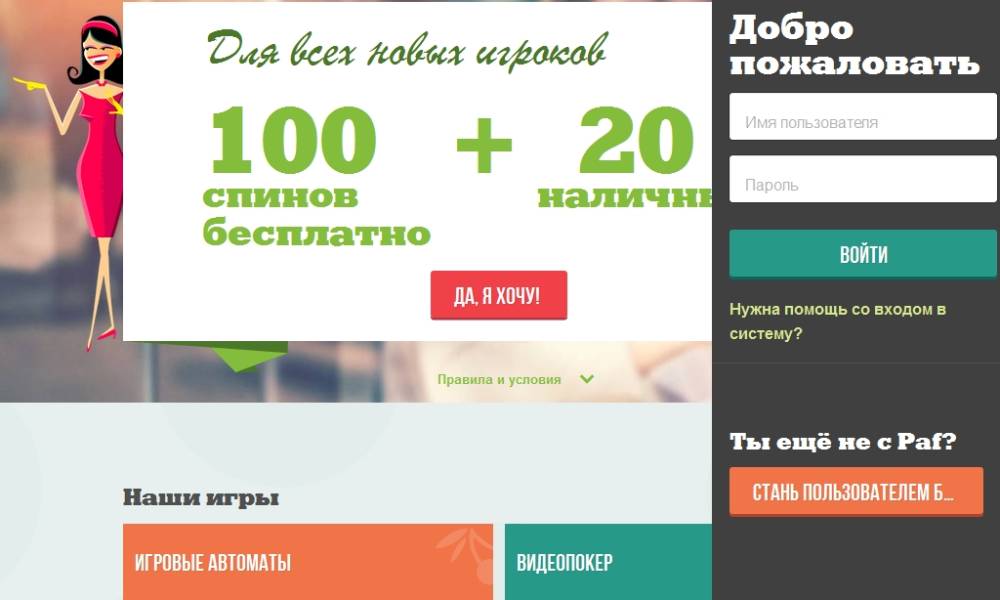Click the СТАНЬ ПОЛЬЗОВАТЕЛЕМ orange button
This screenshot has width=1000, height=600.
point(856,492)
